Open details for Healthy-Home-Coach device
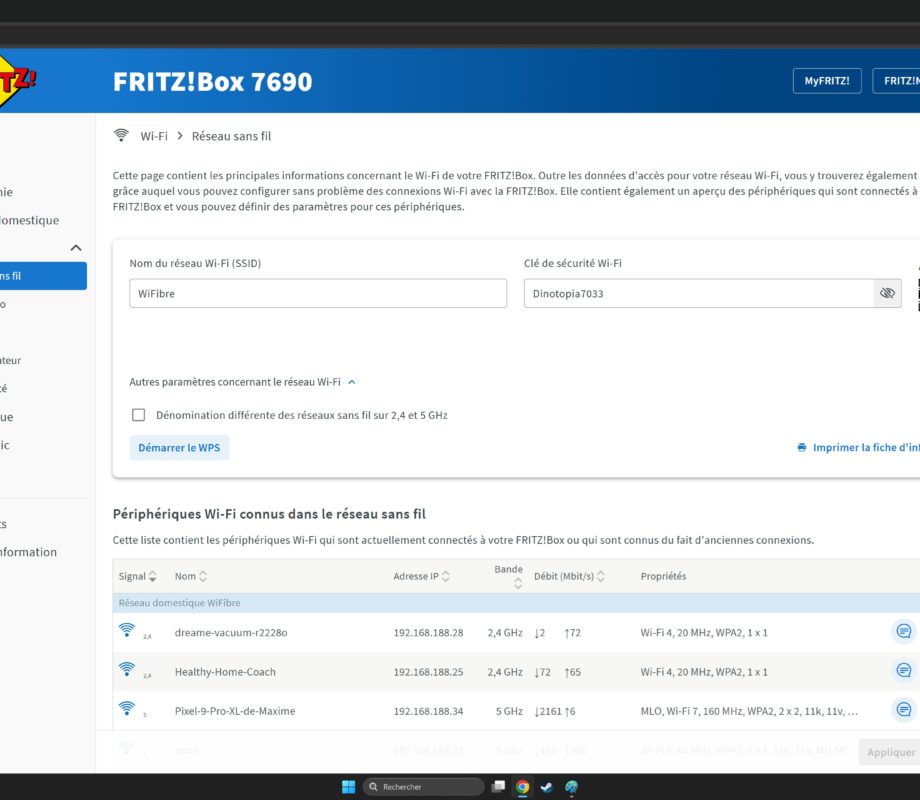 (x=904, y=670)
